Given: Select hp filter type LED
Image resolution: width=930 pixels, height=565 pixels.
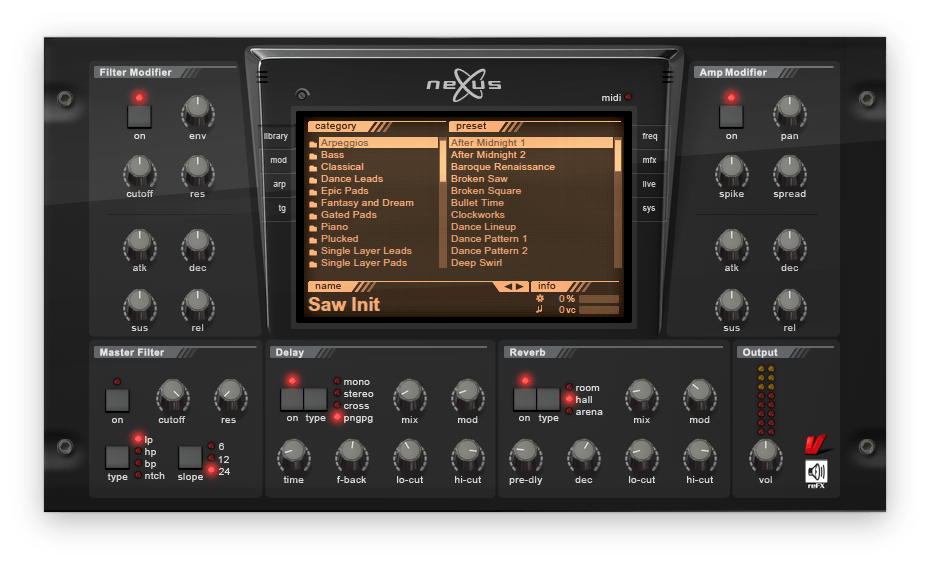Looking at the screenshot, I should tap(138, 452).
